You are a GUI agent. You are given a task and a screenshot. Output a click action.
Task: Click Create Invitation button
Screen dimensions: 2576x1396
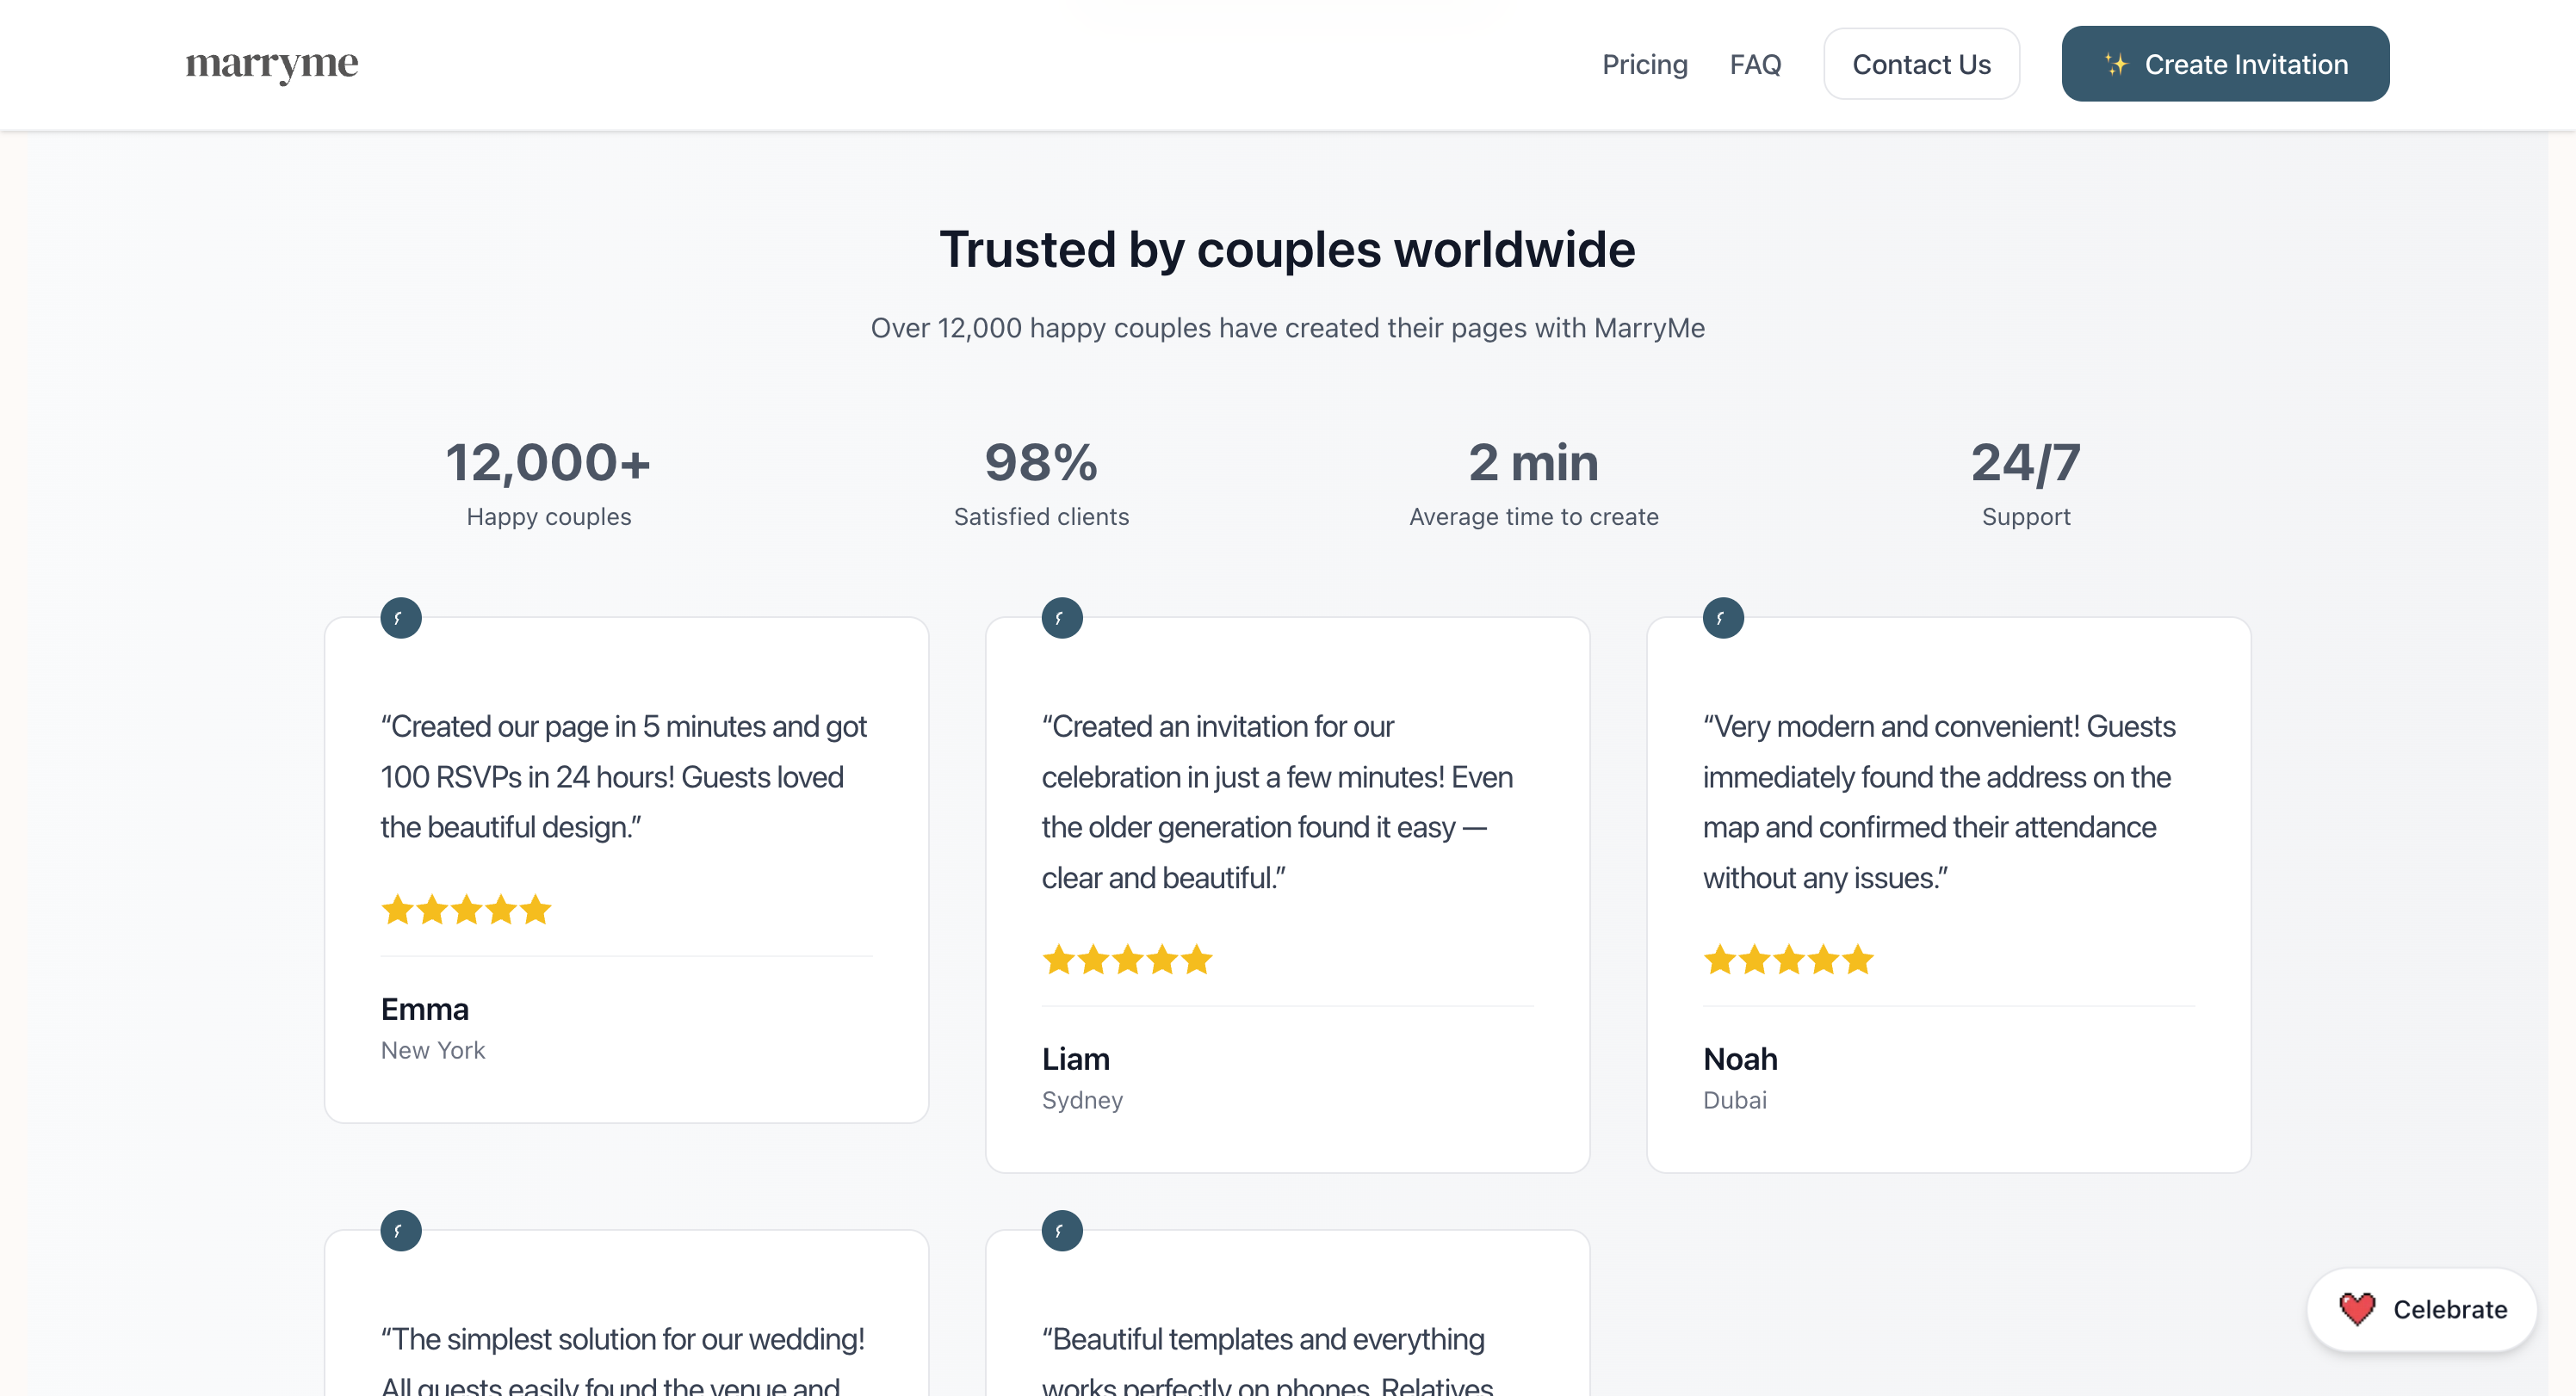(2225, 64)
